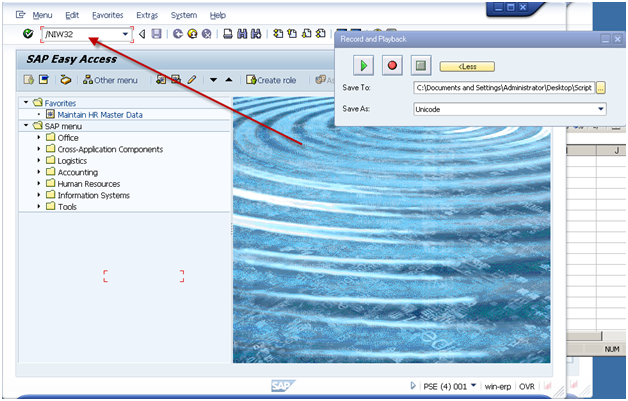The image size is (628, 401).
Task: Minimize the Record and Playback window
Action: pyautogui.click(x=605, y=39)
